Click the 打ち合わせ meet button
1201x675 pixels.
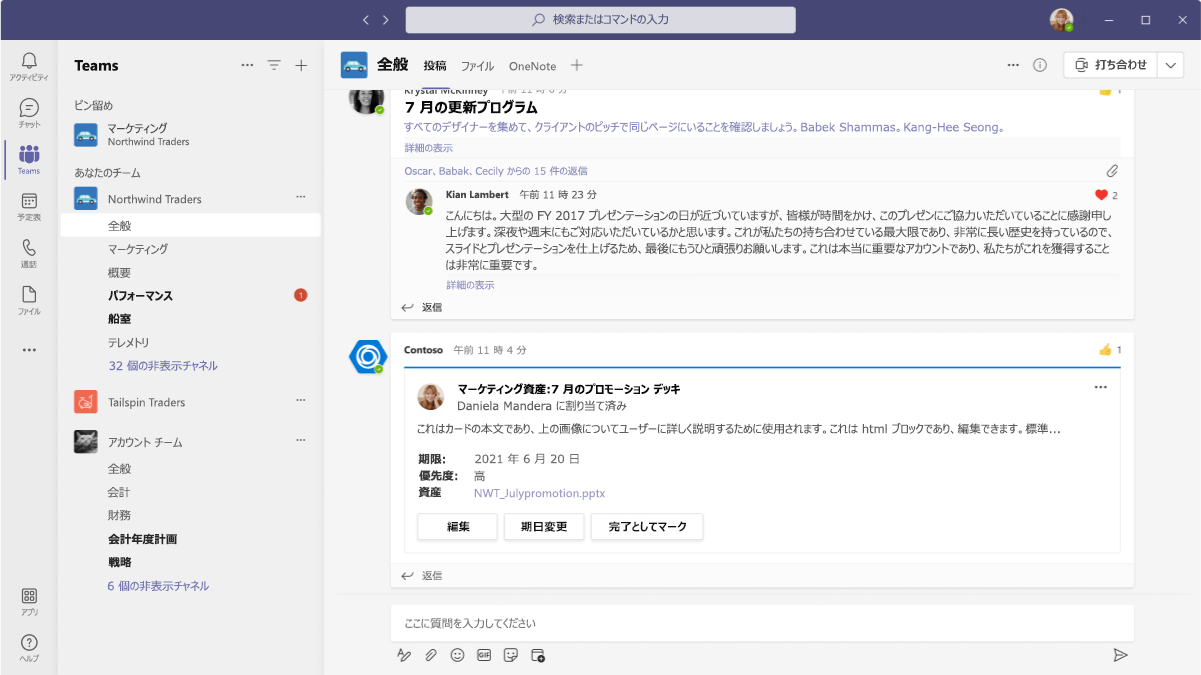click(1110, 65)
